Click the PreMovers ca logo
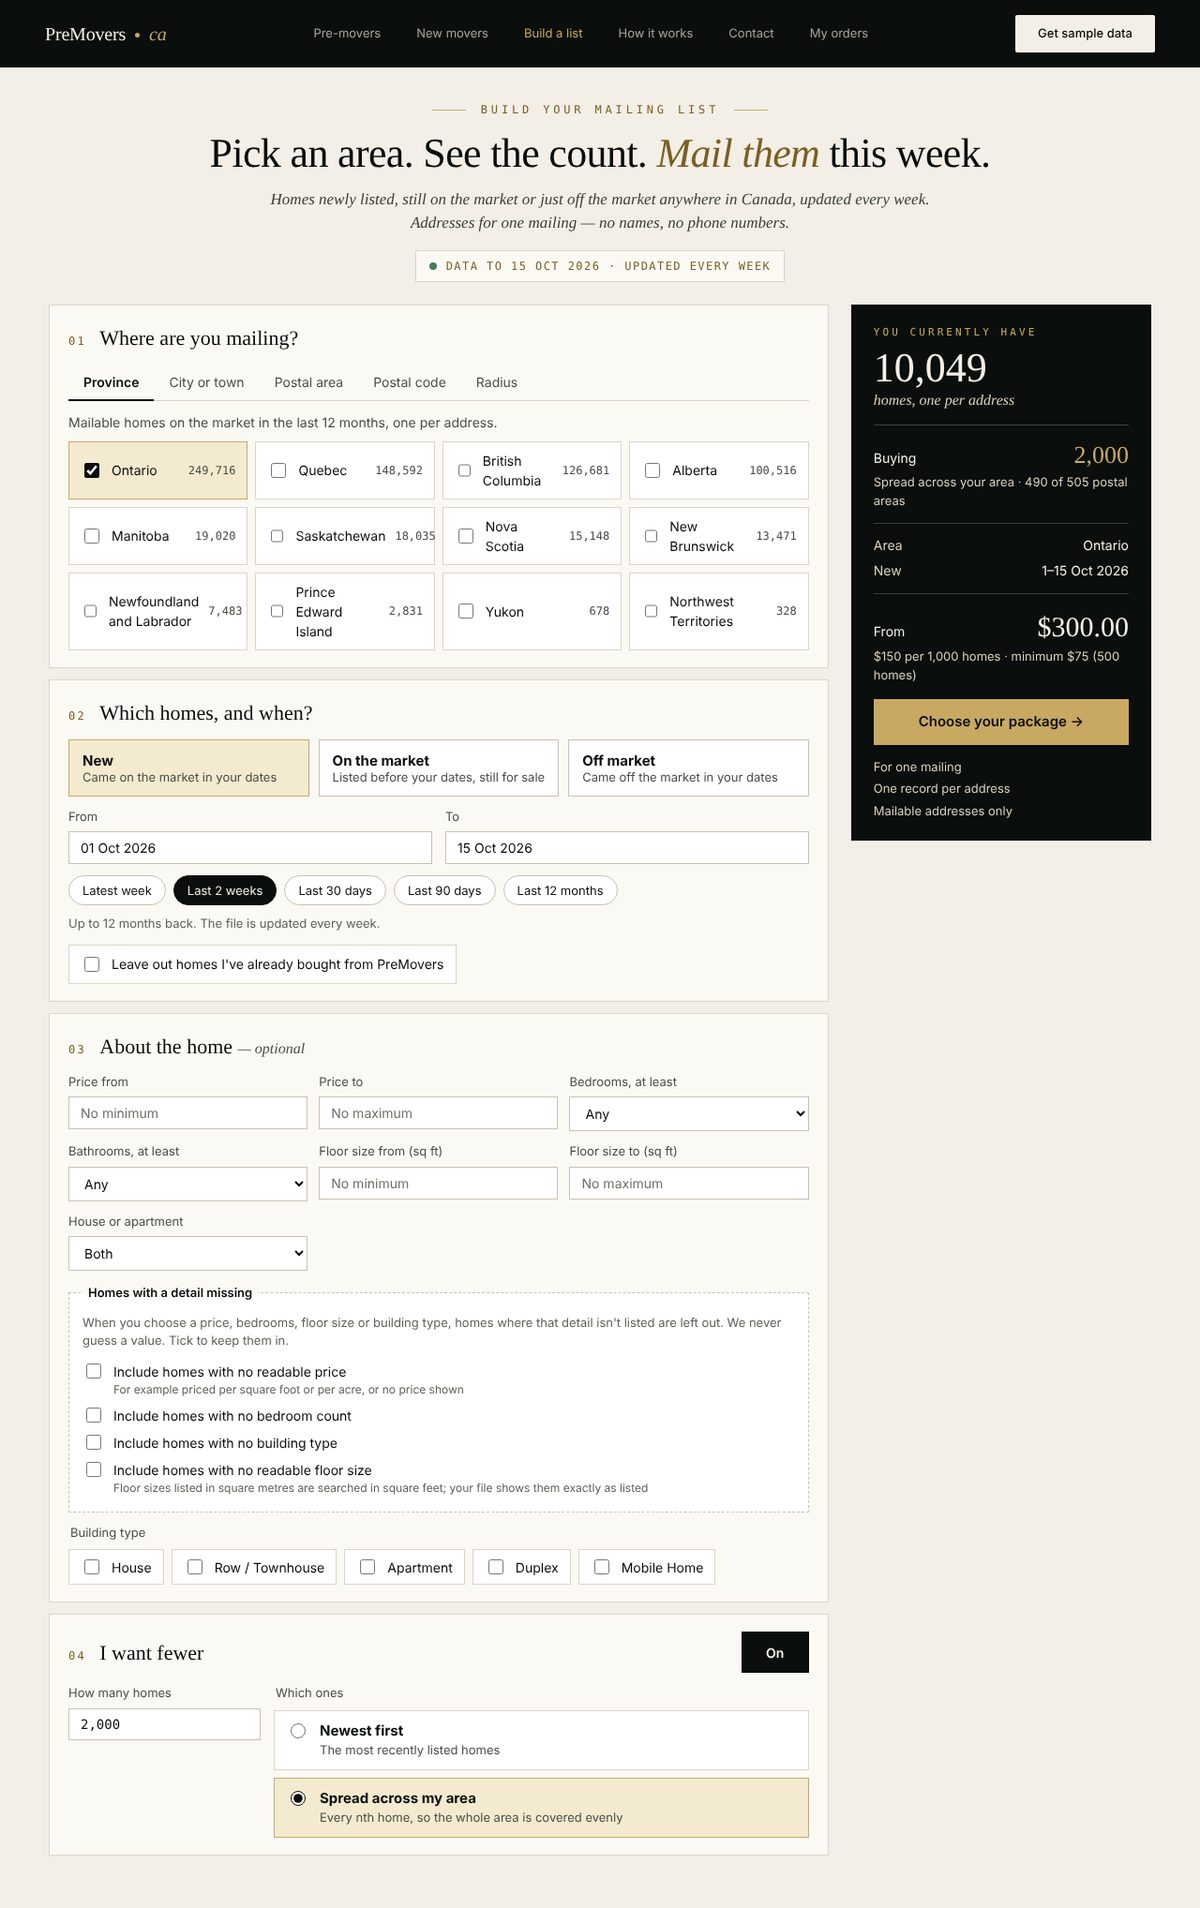1200x1908 pixels. tap(105, 34)
